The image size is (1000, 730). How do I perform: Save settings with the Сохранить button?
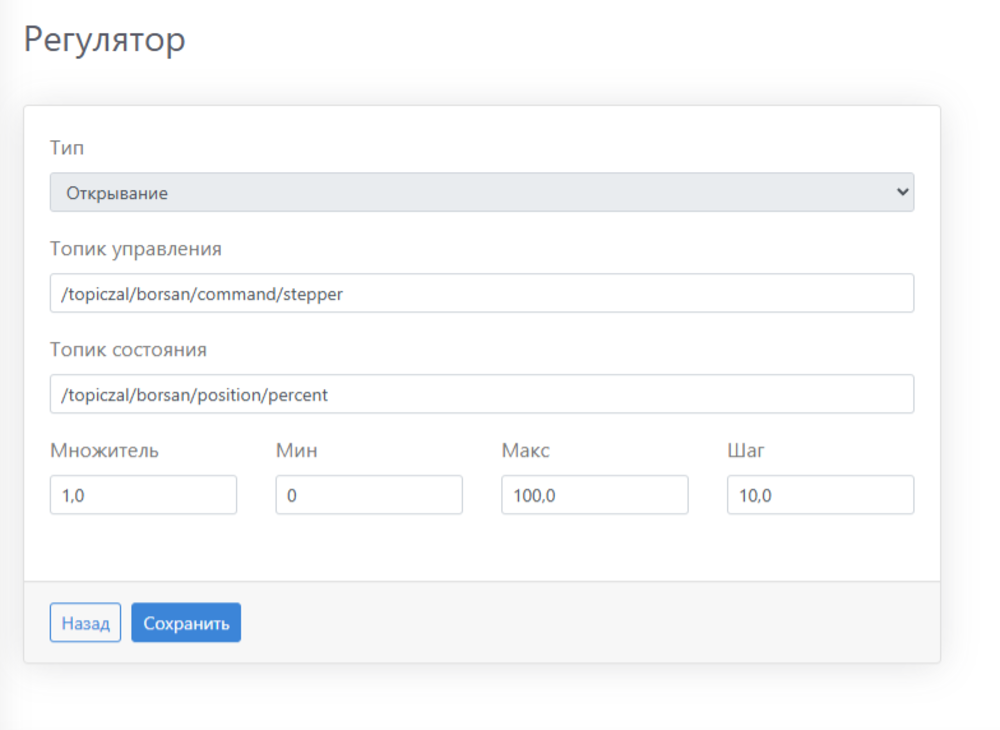point(186,622)
